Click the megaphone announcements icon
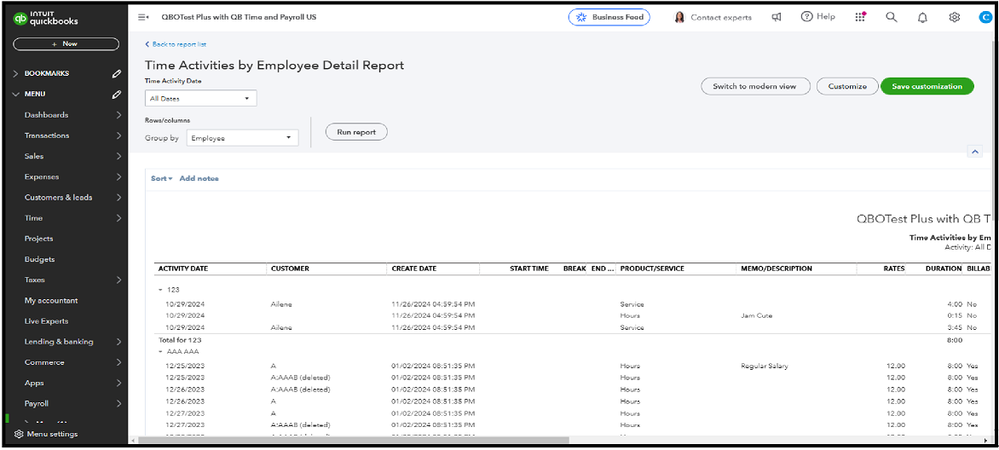Image resolution: width=999 pixels, height=450 pixels. point(776,17)
